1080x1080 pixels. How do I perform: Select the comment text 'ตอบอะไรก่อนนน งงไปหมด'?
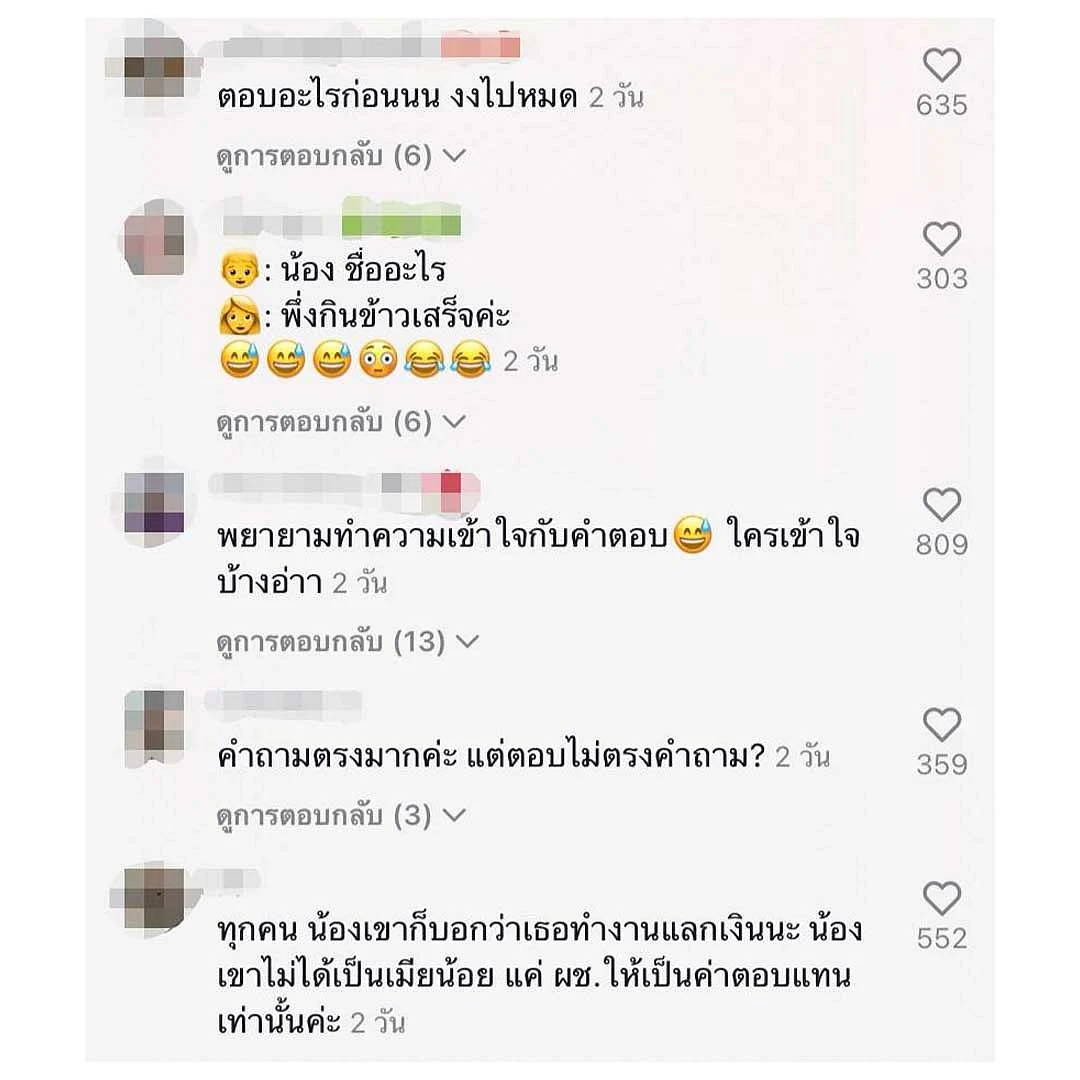397,96
